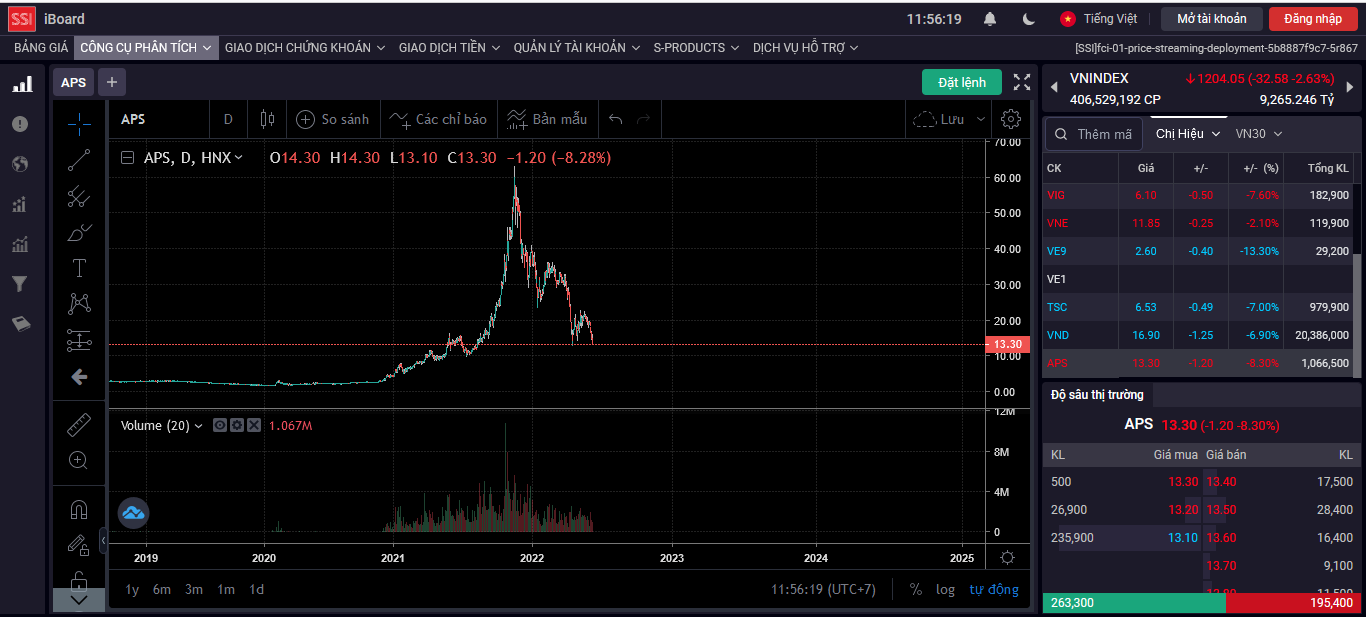Image resolution: width=1366 pixels, height=617 pixels.
Task: Change the D interval timeframe
Action: coord(228,119)
